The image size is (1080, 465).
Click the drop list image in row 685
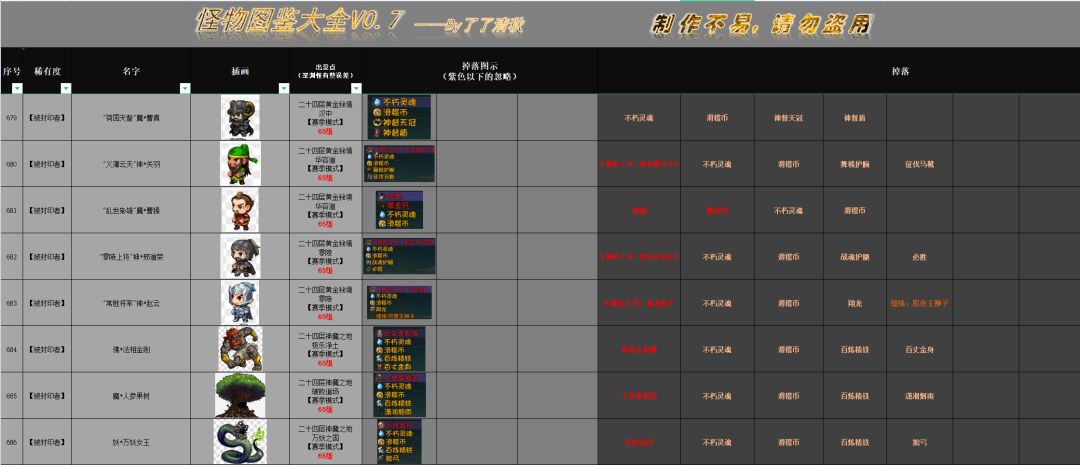399,395
